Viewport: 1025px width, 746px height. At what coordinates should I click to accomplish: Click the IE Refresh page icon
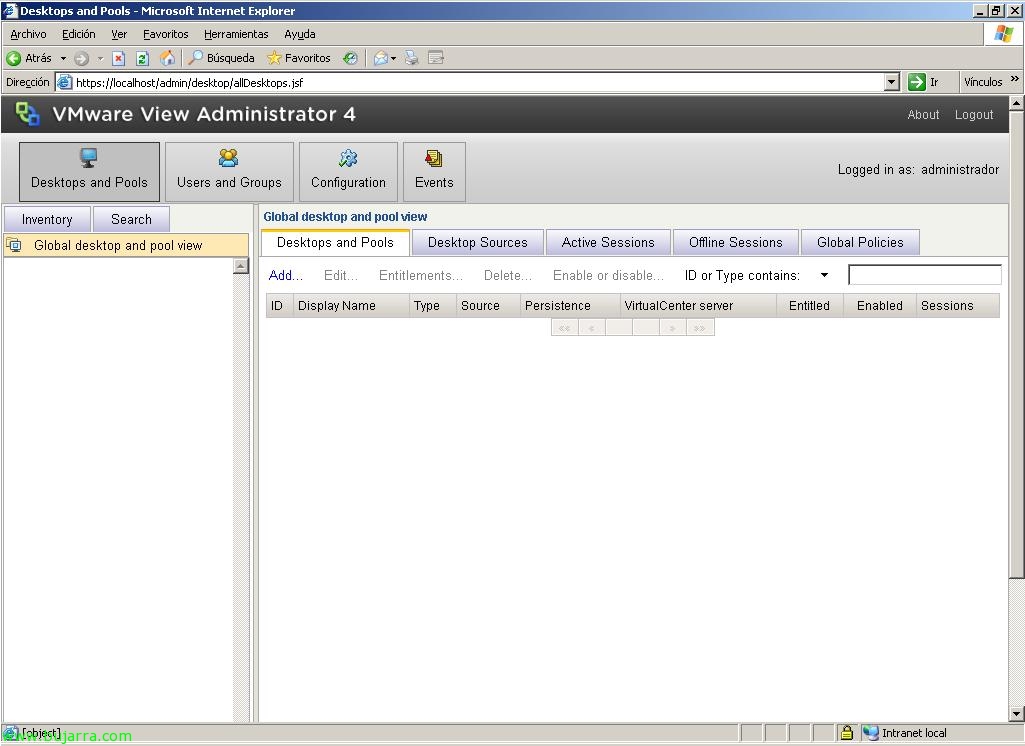pyautogui.click(x=143, y=59)
